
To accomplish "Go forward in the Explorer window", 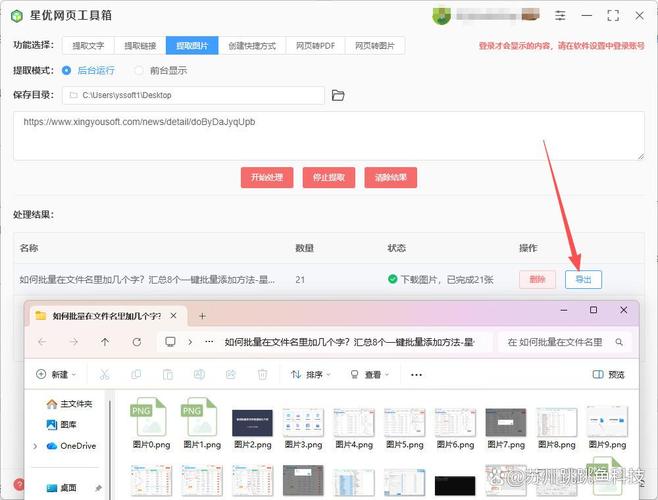I will tap(73, 342).
